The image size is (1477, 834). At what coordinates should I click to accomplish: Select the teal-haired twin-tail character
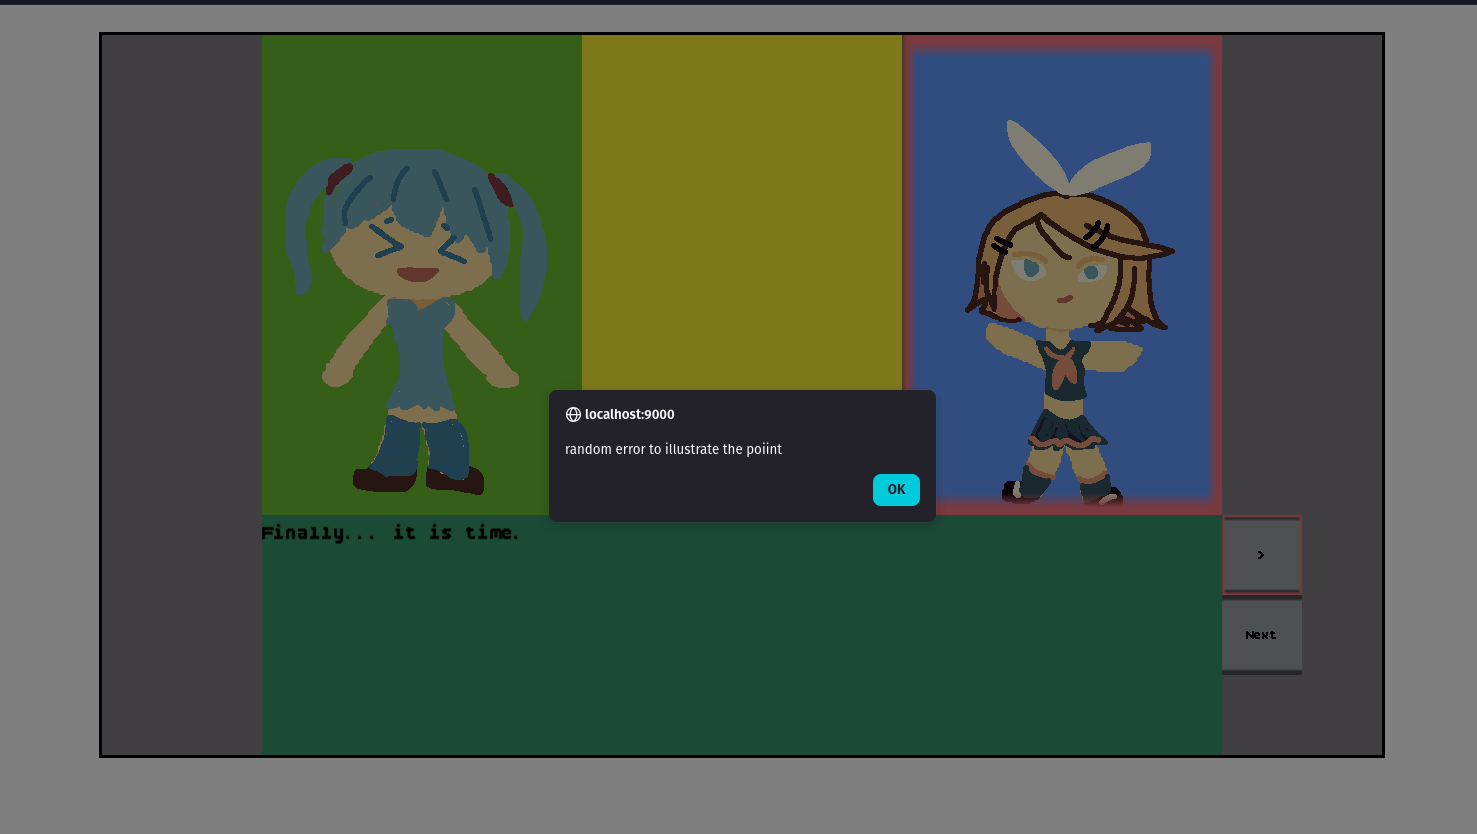(418, 320)
